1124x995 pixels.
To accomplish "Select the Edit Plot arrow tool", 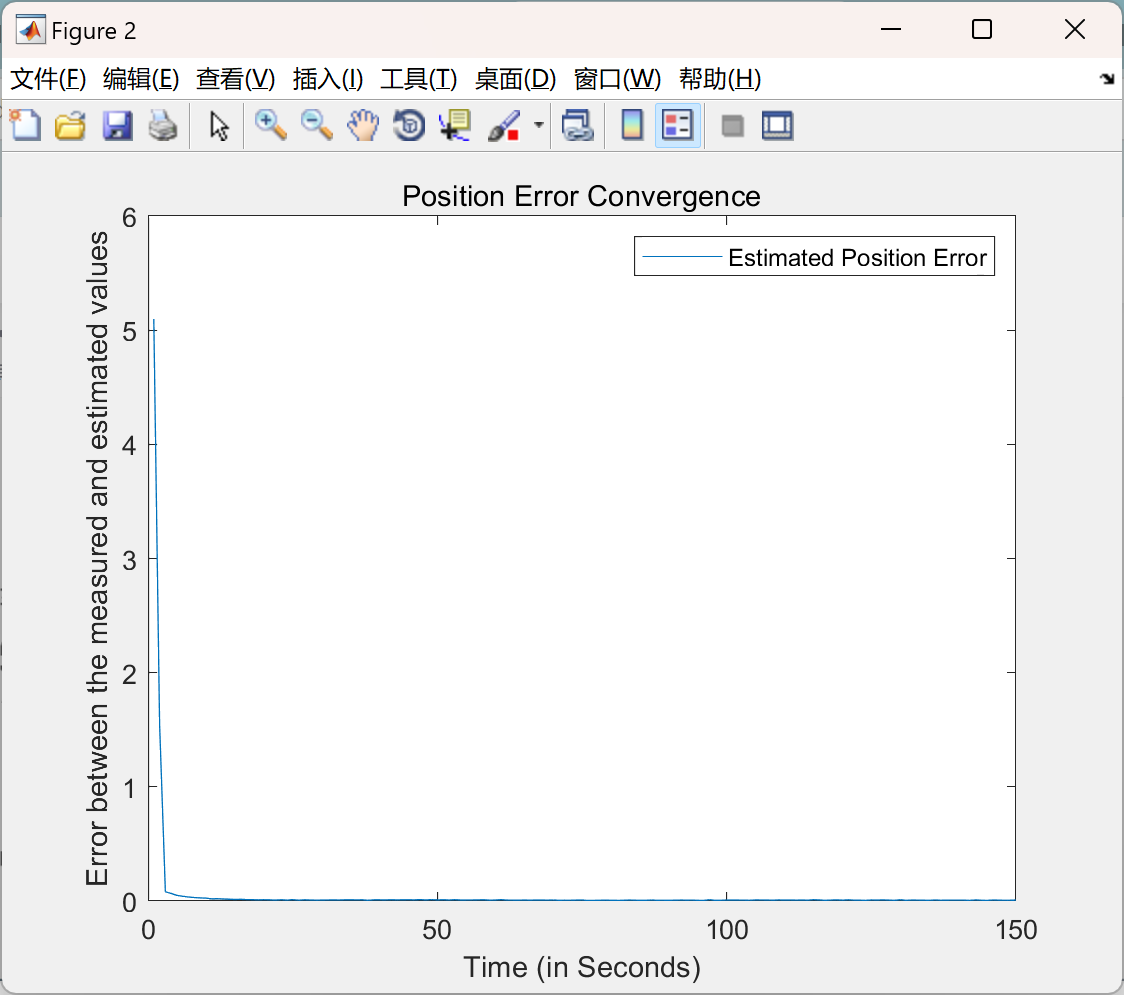I will (219, 126).
